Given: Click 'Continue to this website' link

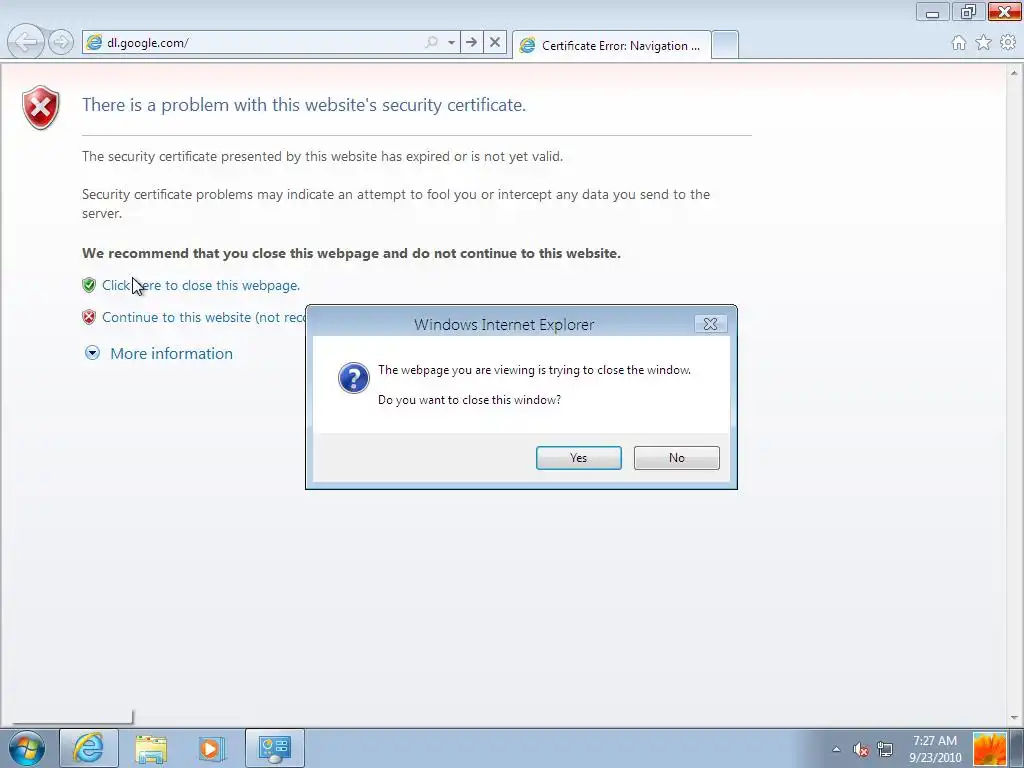Looking at the screenshot, I should point(204,317).
